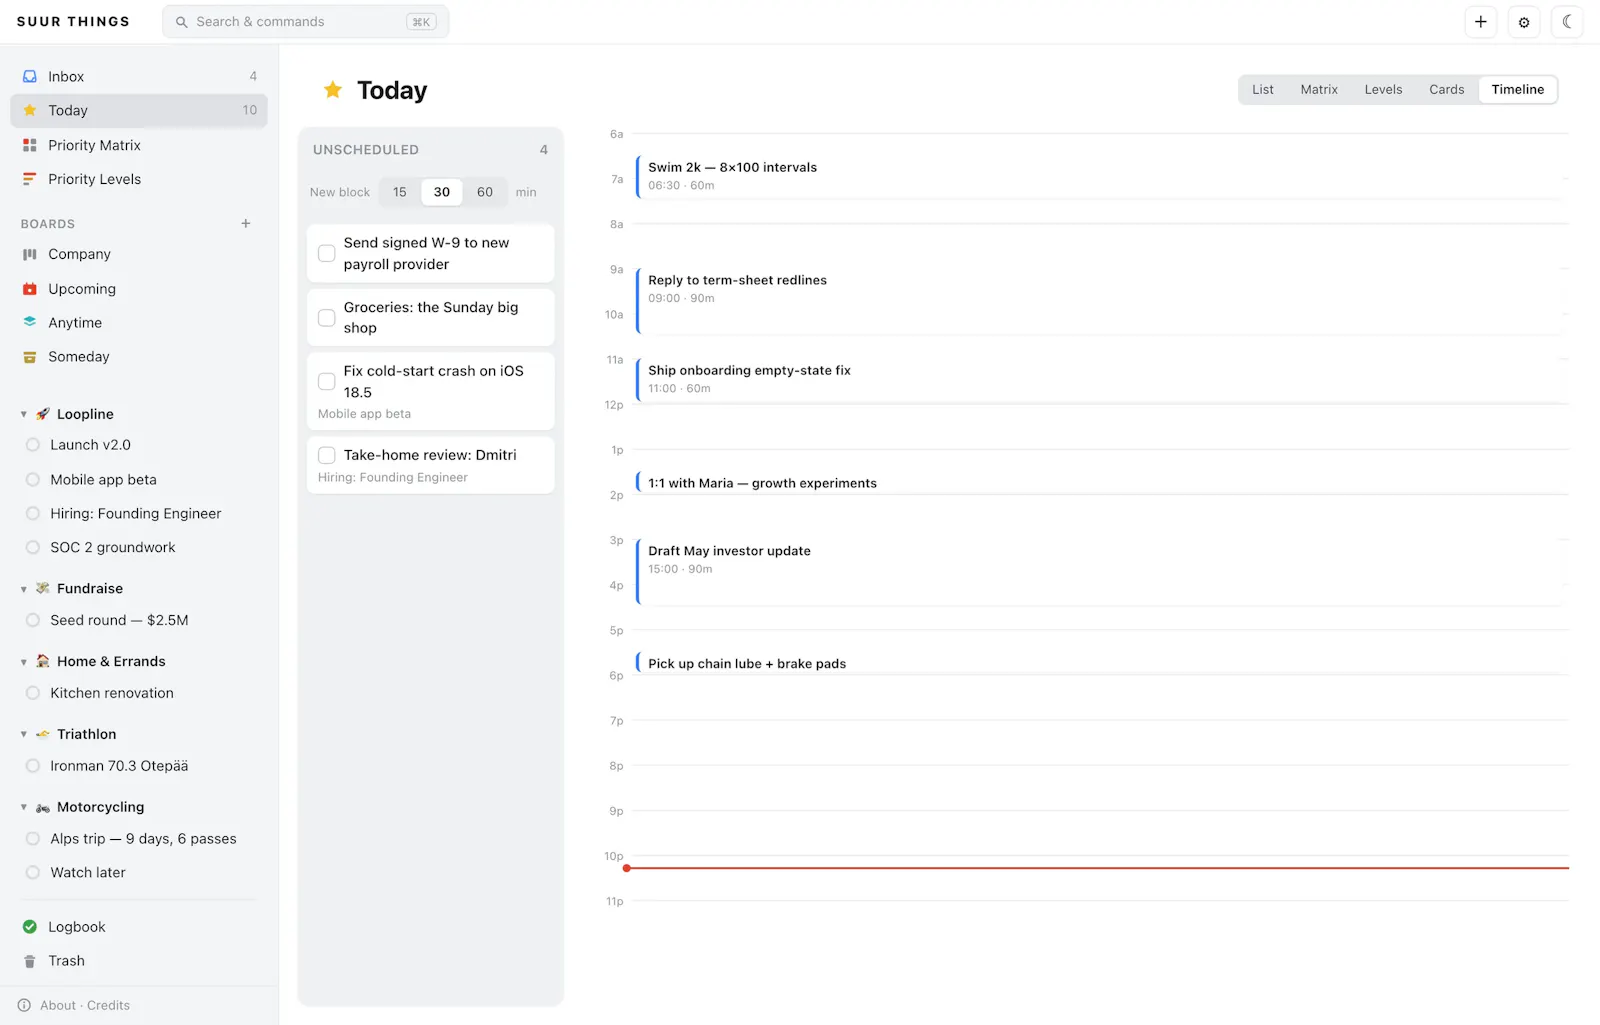Screen dimensions: 1600x1025
Task: Open Logbook green check icon
Action: [x=30, y=927]
